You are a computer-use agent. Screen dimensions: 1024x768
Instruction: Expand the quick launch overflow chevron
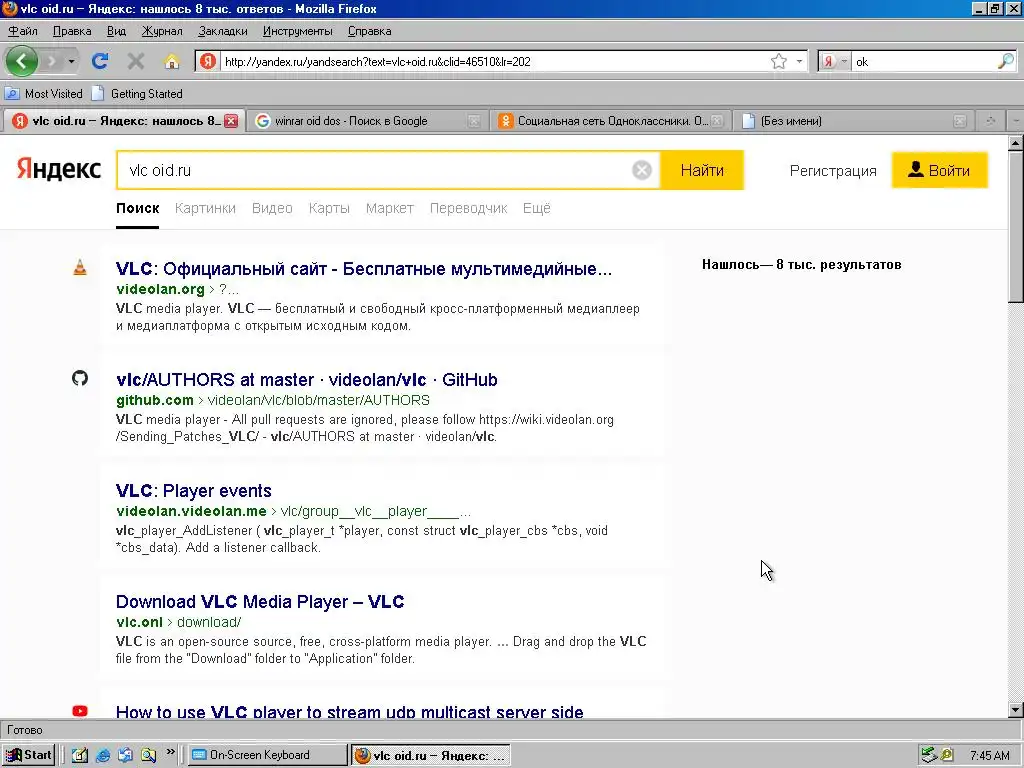click(x=170, y=753)
